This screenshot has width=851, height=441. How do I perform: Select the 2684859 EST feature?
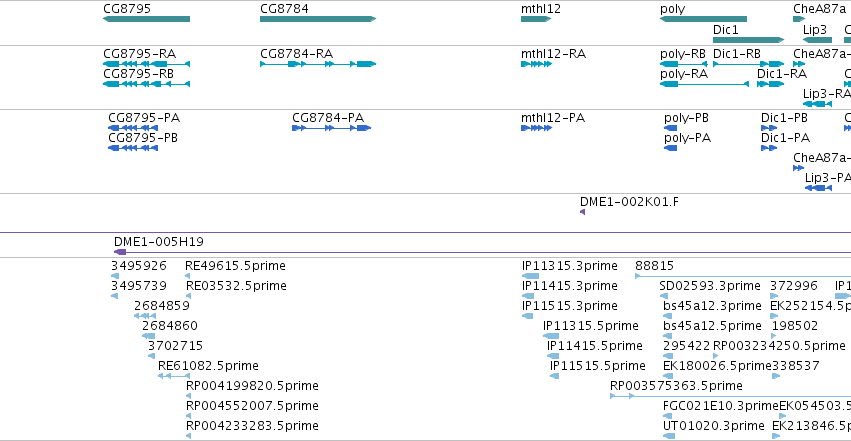(x=145, y=316)
